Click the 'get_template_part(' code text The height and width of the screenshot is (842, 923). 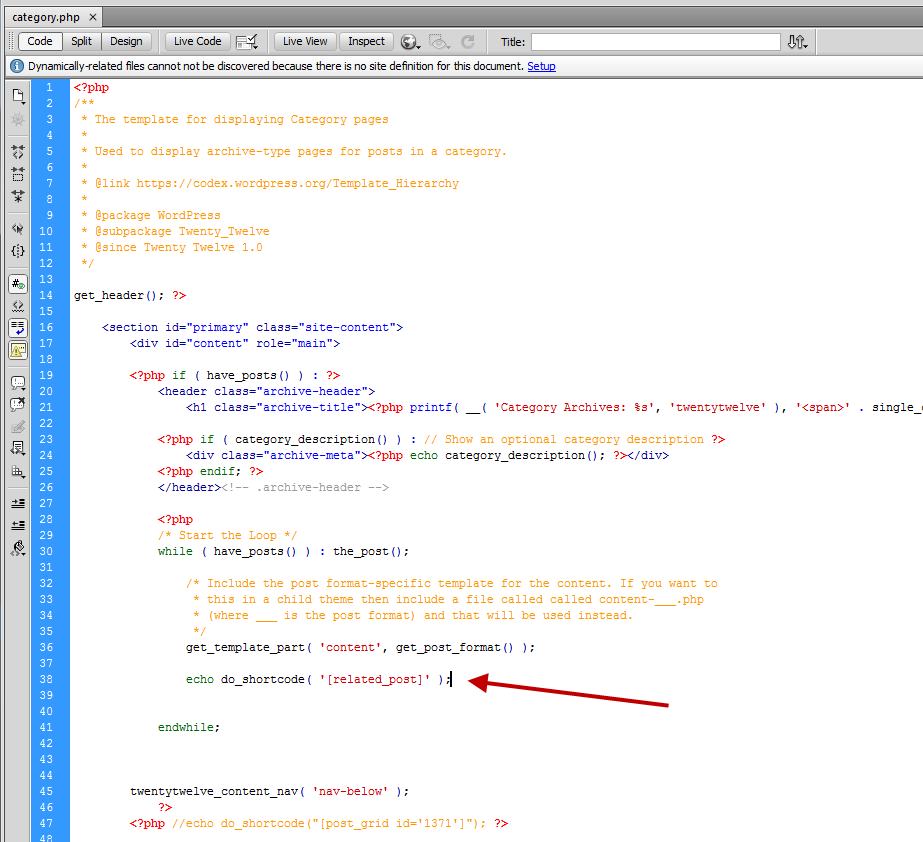coord(248,647)
